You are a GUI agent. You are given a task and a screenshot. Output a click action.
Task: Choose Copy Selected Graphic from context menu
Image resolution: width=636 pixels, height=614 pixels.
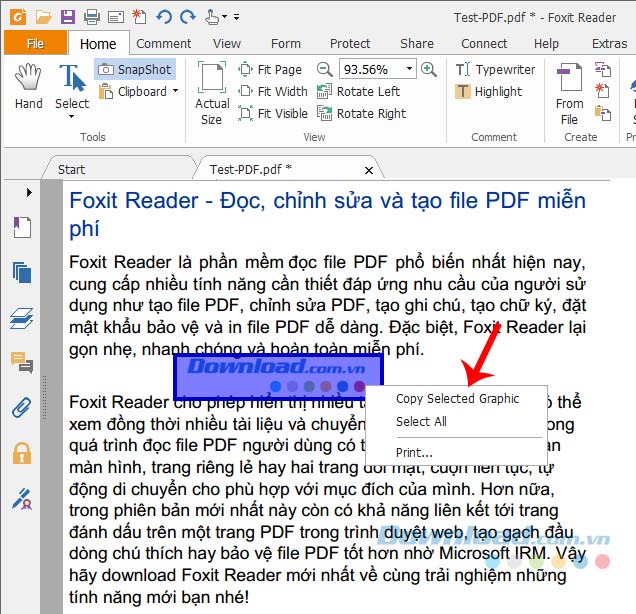[457, 398]
